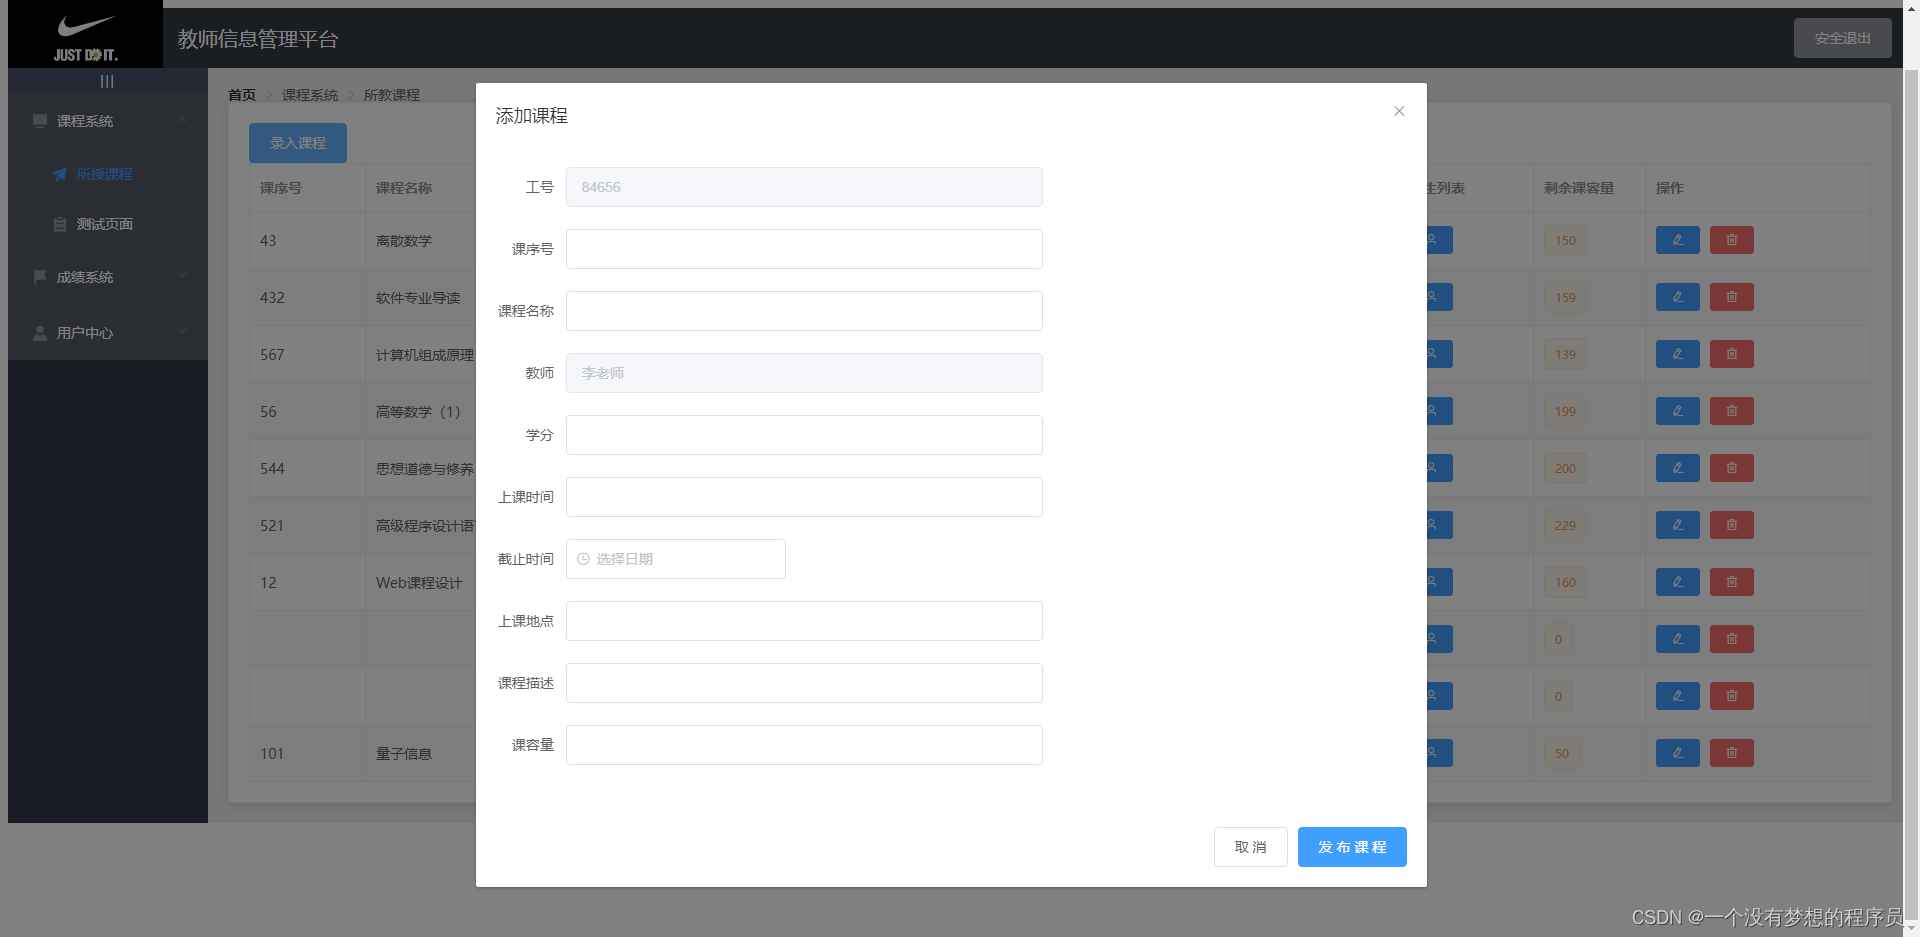
Task: Click the 学分 input field
Action: 804,435
